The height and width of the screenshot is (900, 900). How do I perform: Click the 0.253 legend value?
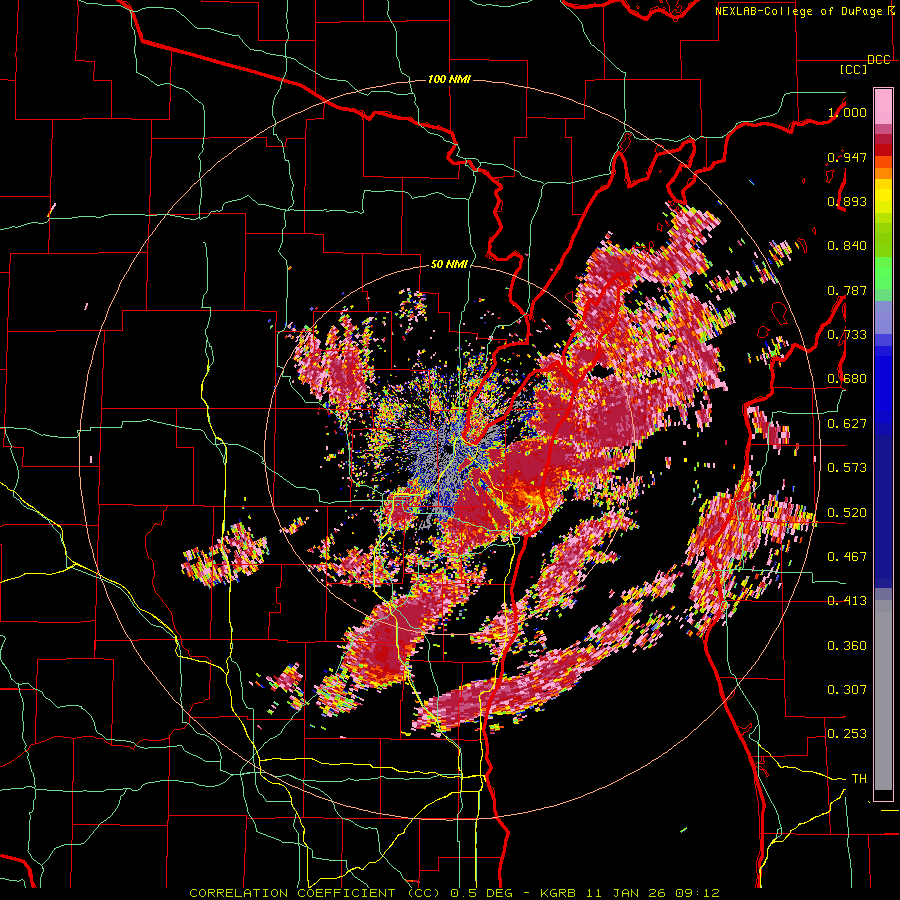tap(847, 734)
